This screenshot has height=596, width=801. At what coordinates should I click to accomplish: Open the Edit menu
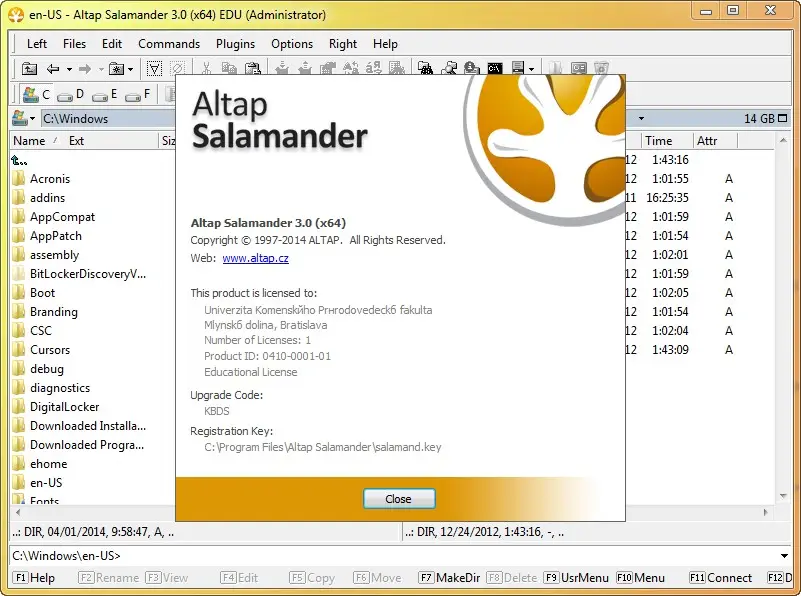[x=112, y=44]
